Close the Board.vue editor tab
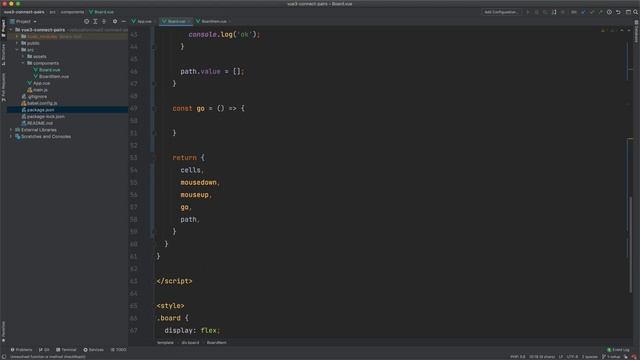This screenshot has height=360, width=640. point(189,21)
